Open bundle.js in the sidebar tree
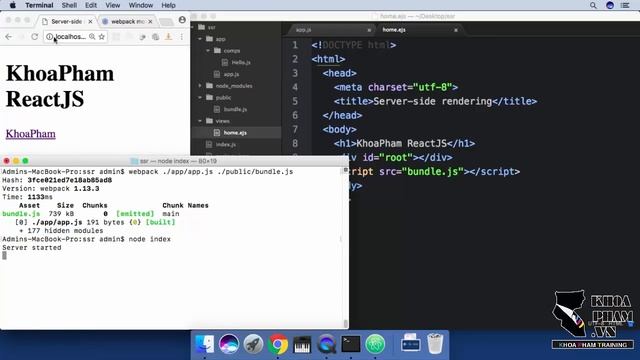The height and width of the screenshot is (360, 640). 235,109
